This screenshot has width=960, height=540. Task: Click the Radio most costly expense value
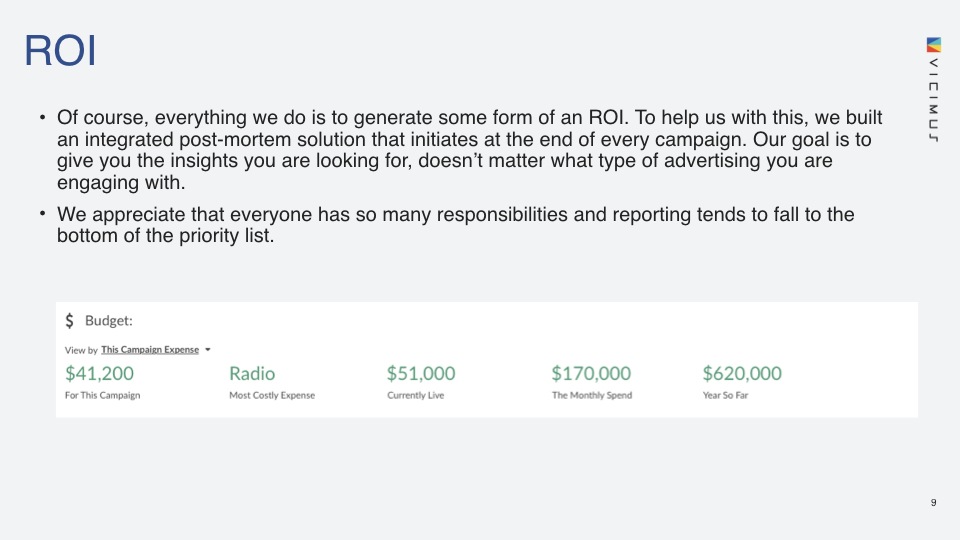coord(252,373)
